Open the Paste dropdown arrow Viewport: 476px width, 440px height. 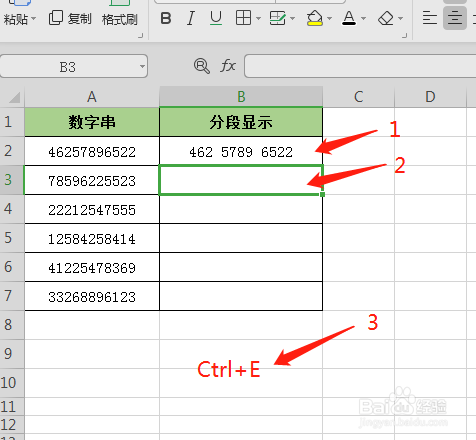coord(33,19)
